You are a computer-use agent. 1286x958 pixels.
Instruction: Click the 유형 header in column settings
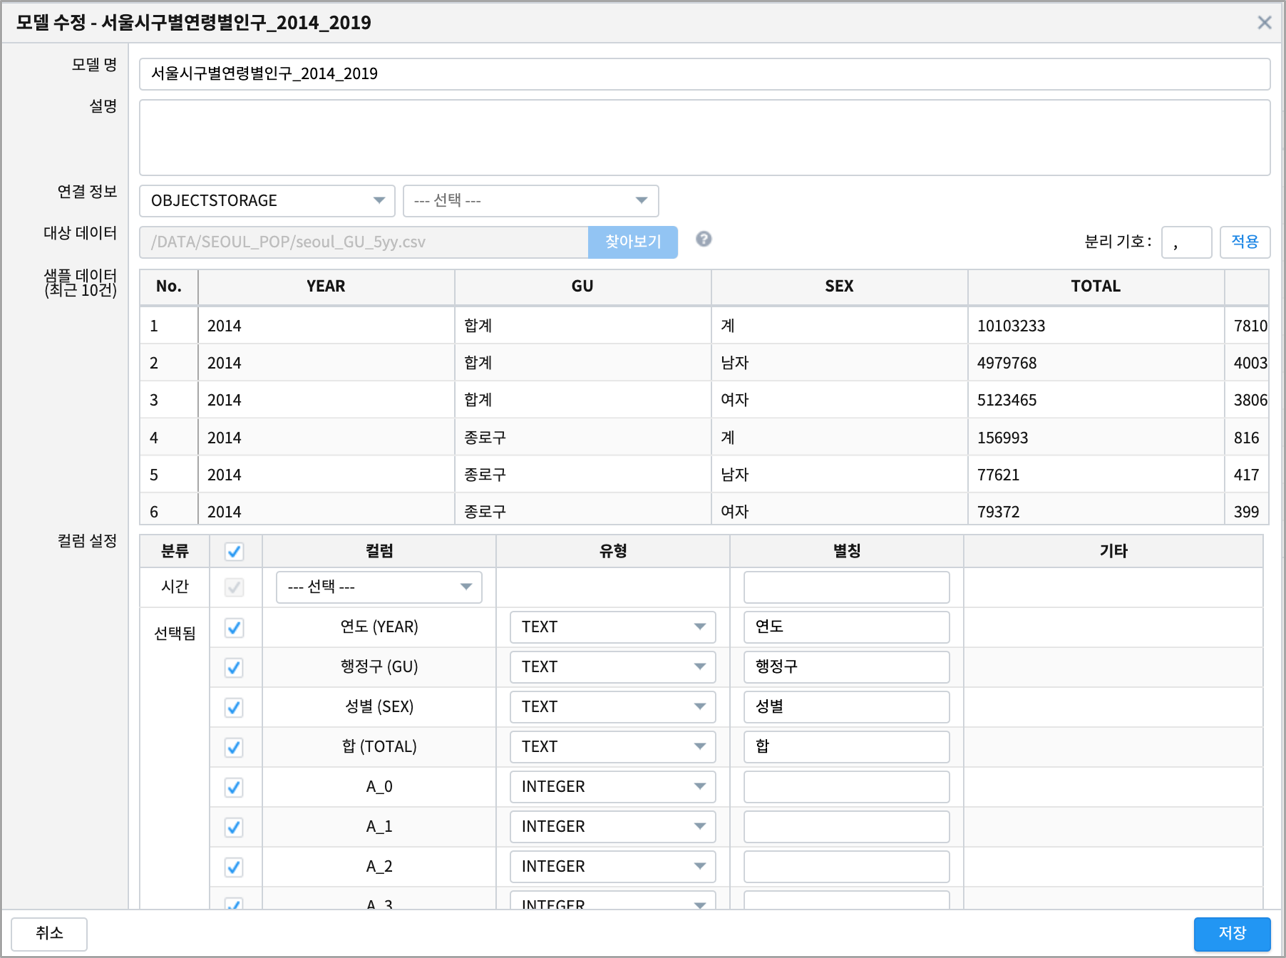click(x=613, y=551)
